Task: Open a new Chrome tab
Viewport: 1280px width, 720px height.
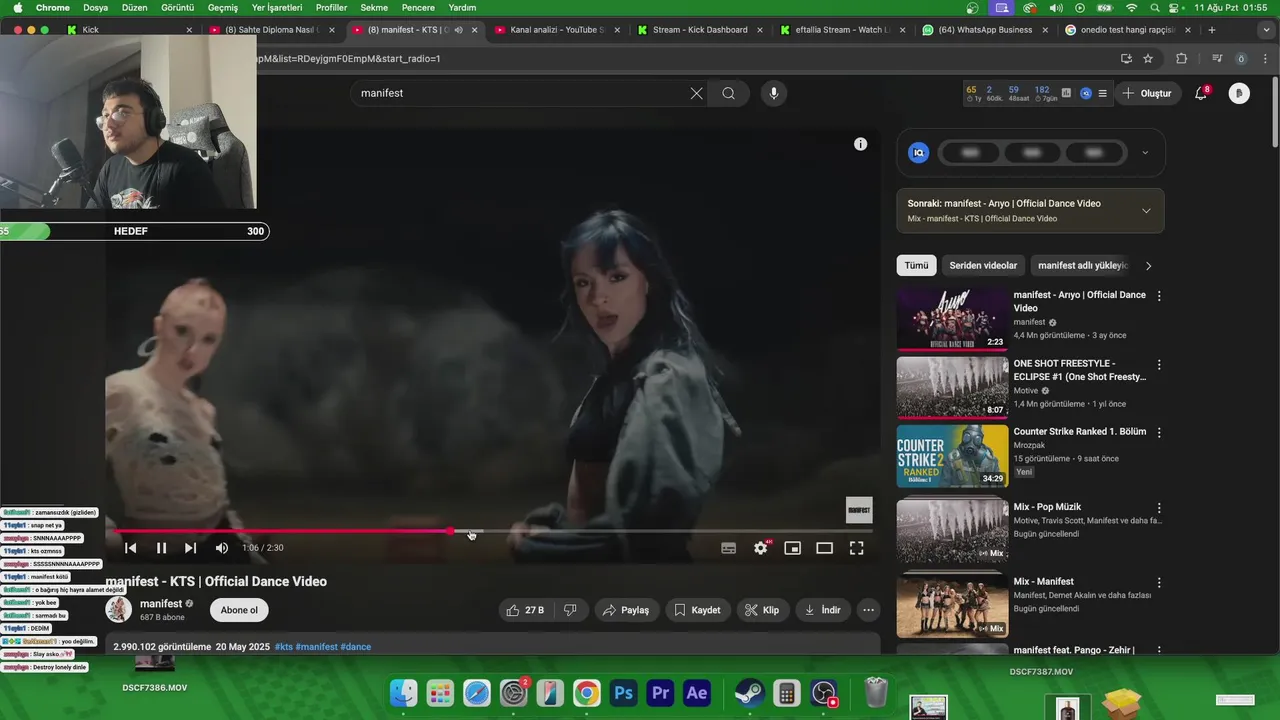Action: pyautogui.click(x=1212, y=30)
